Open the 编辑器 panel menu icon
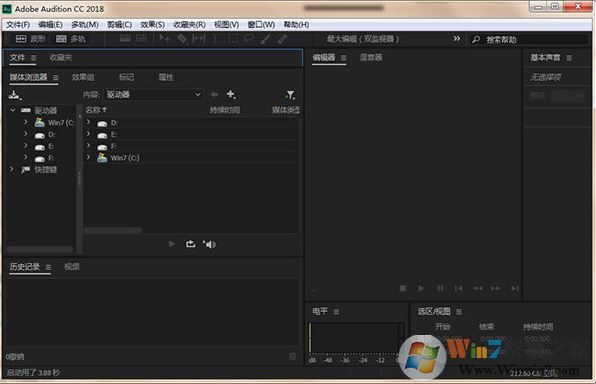Viewport: 596px width, 384px height. click(344, 58)
